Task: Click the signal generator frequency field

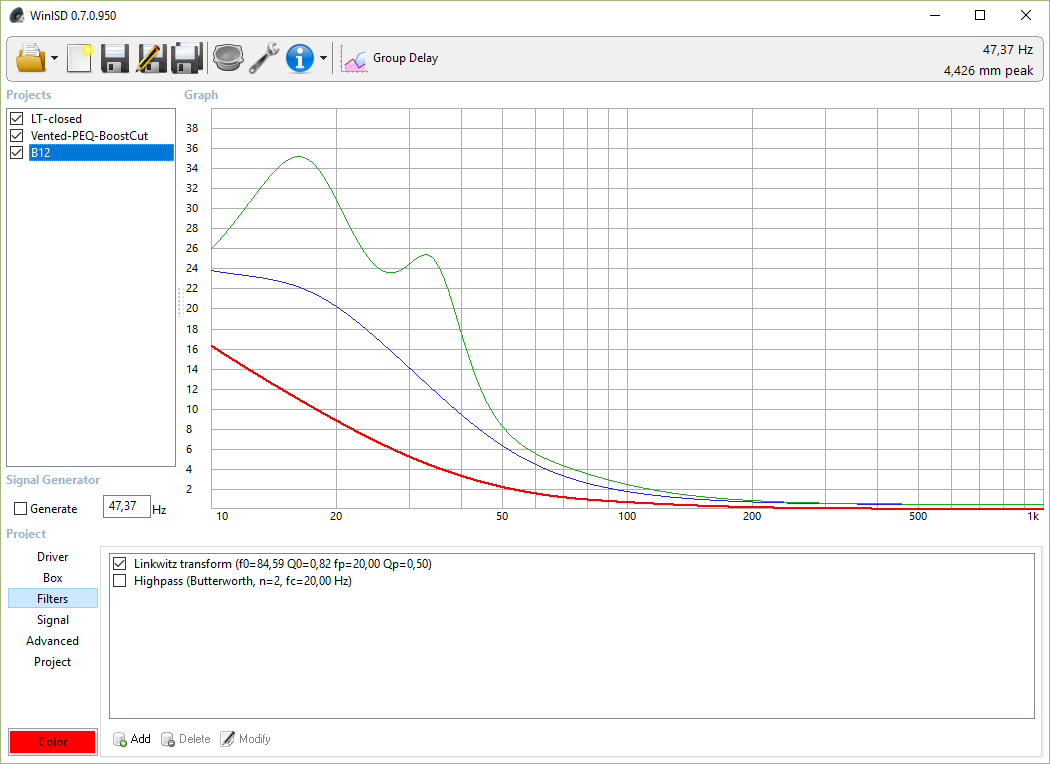Action: point(127,506)
